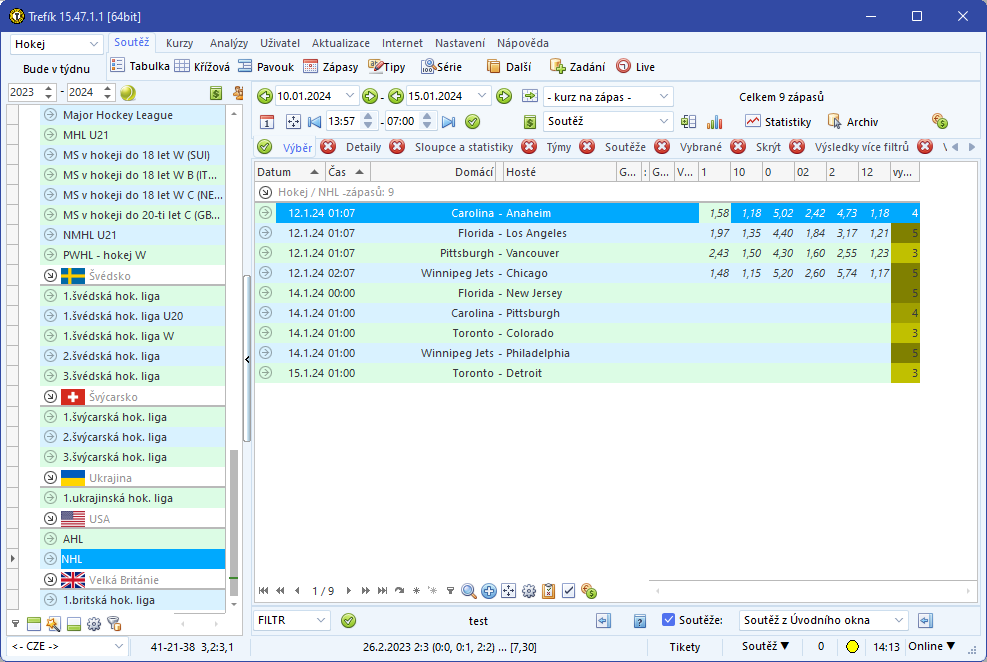Open the Soutěž dropdown beside the time range
This screenshot has width=987, height=662.
(x=608, y=121)
